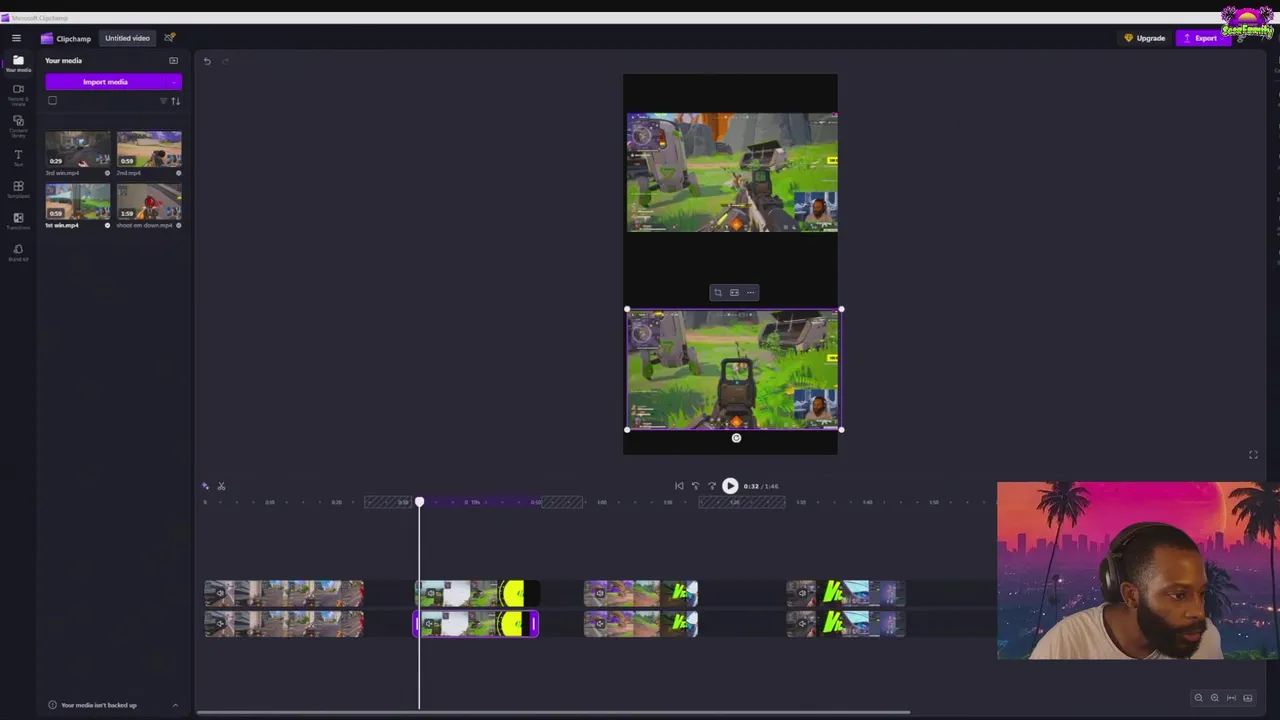This screenshot has width=1280, height=720.
Task: Click the timeline playhead marker
Action: 419,502
